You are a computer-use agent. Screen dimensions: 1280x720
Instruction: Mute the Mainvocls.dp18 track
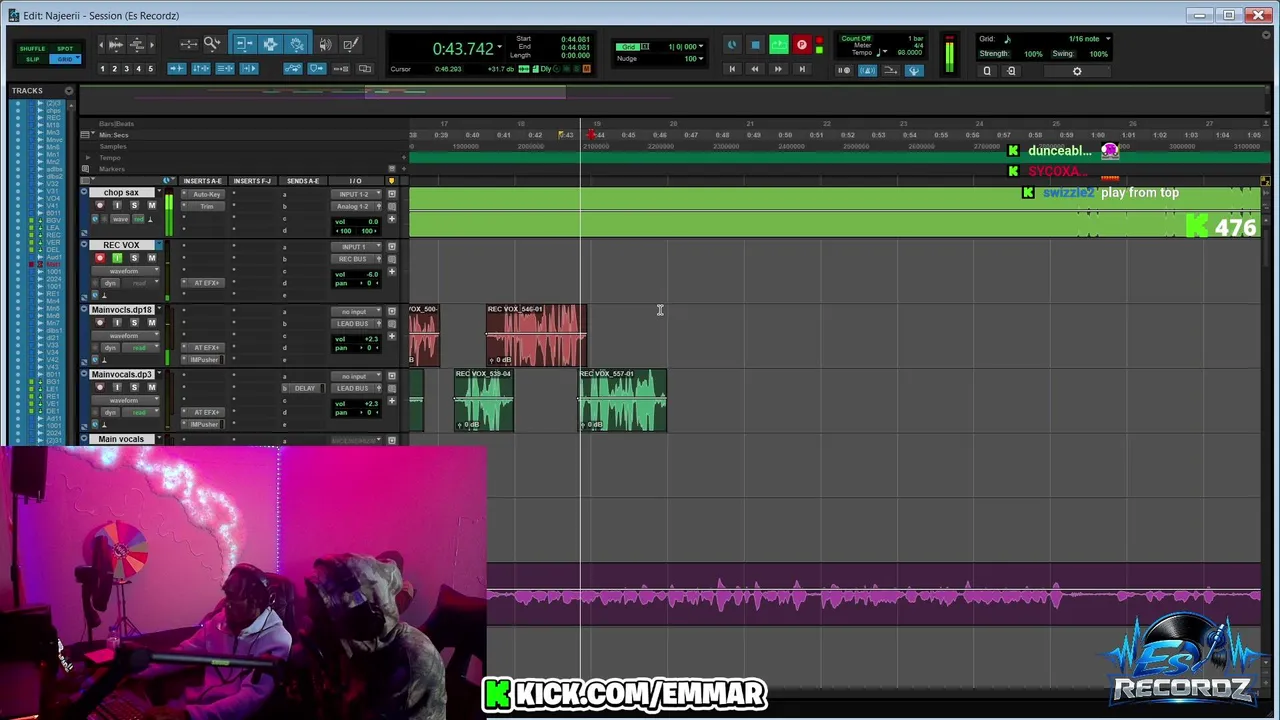pos(152,322)
